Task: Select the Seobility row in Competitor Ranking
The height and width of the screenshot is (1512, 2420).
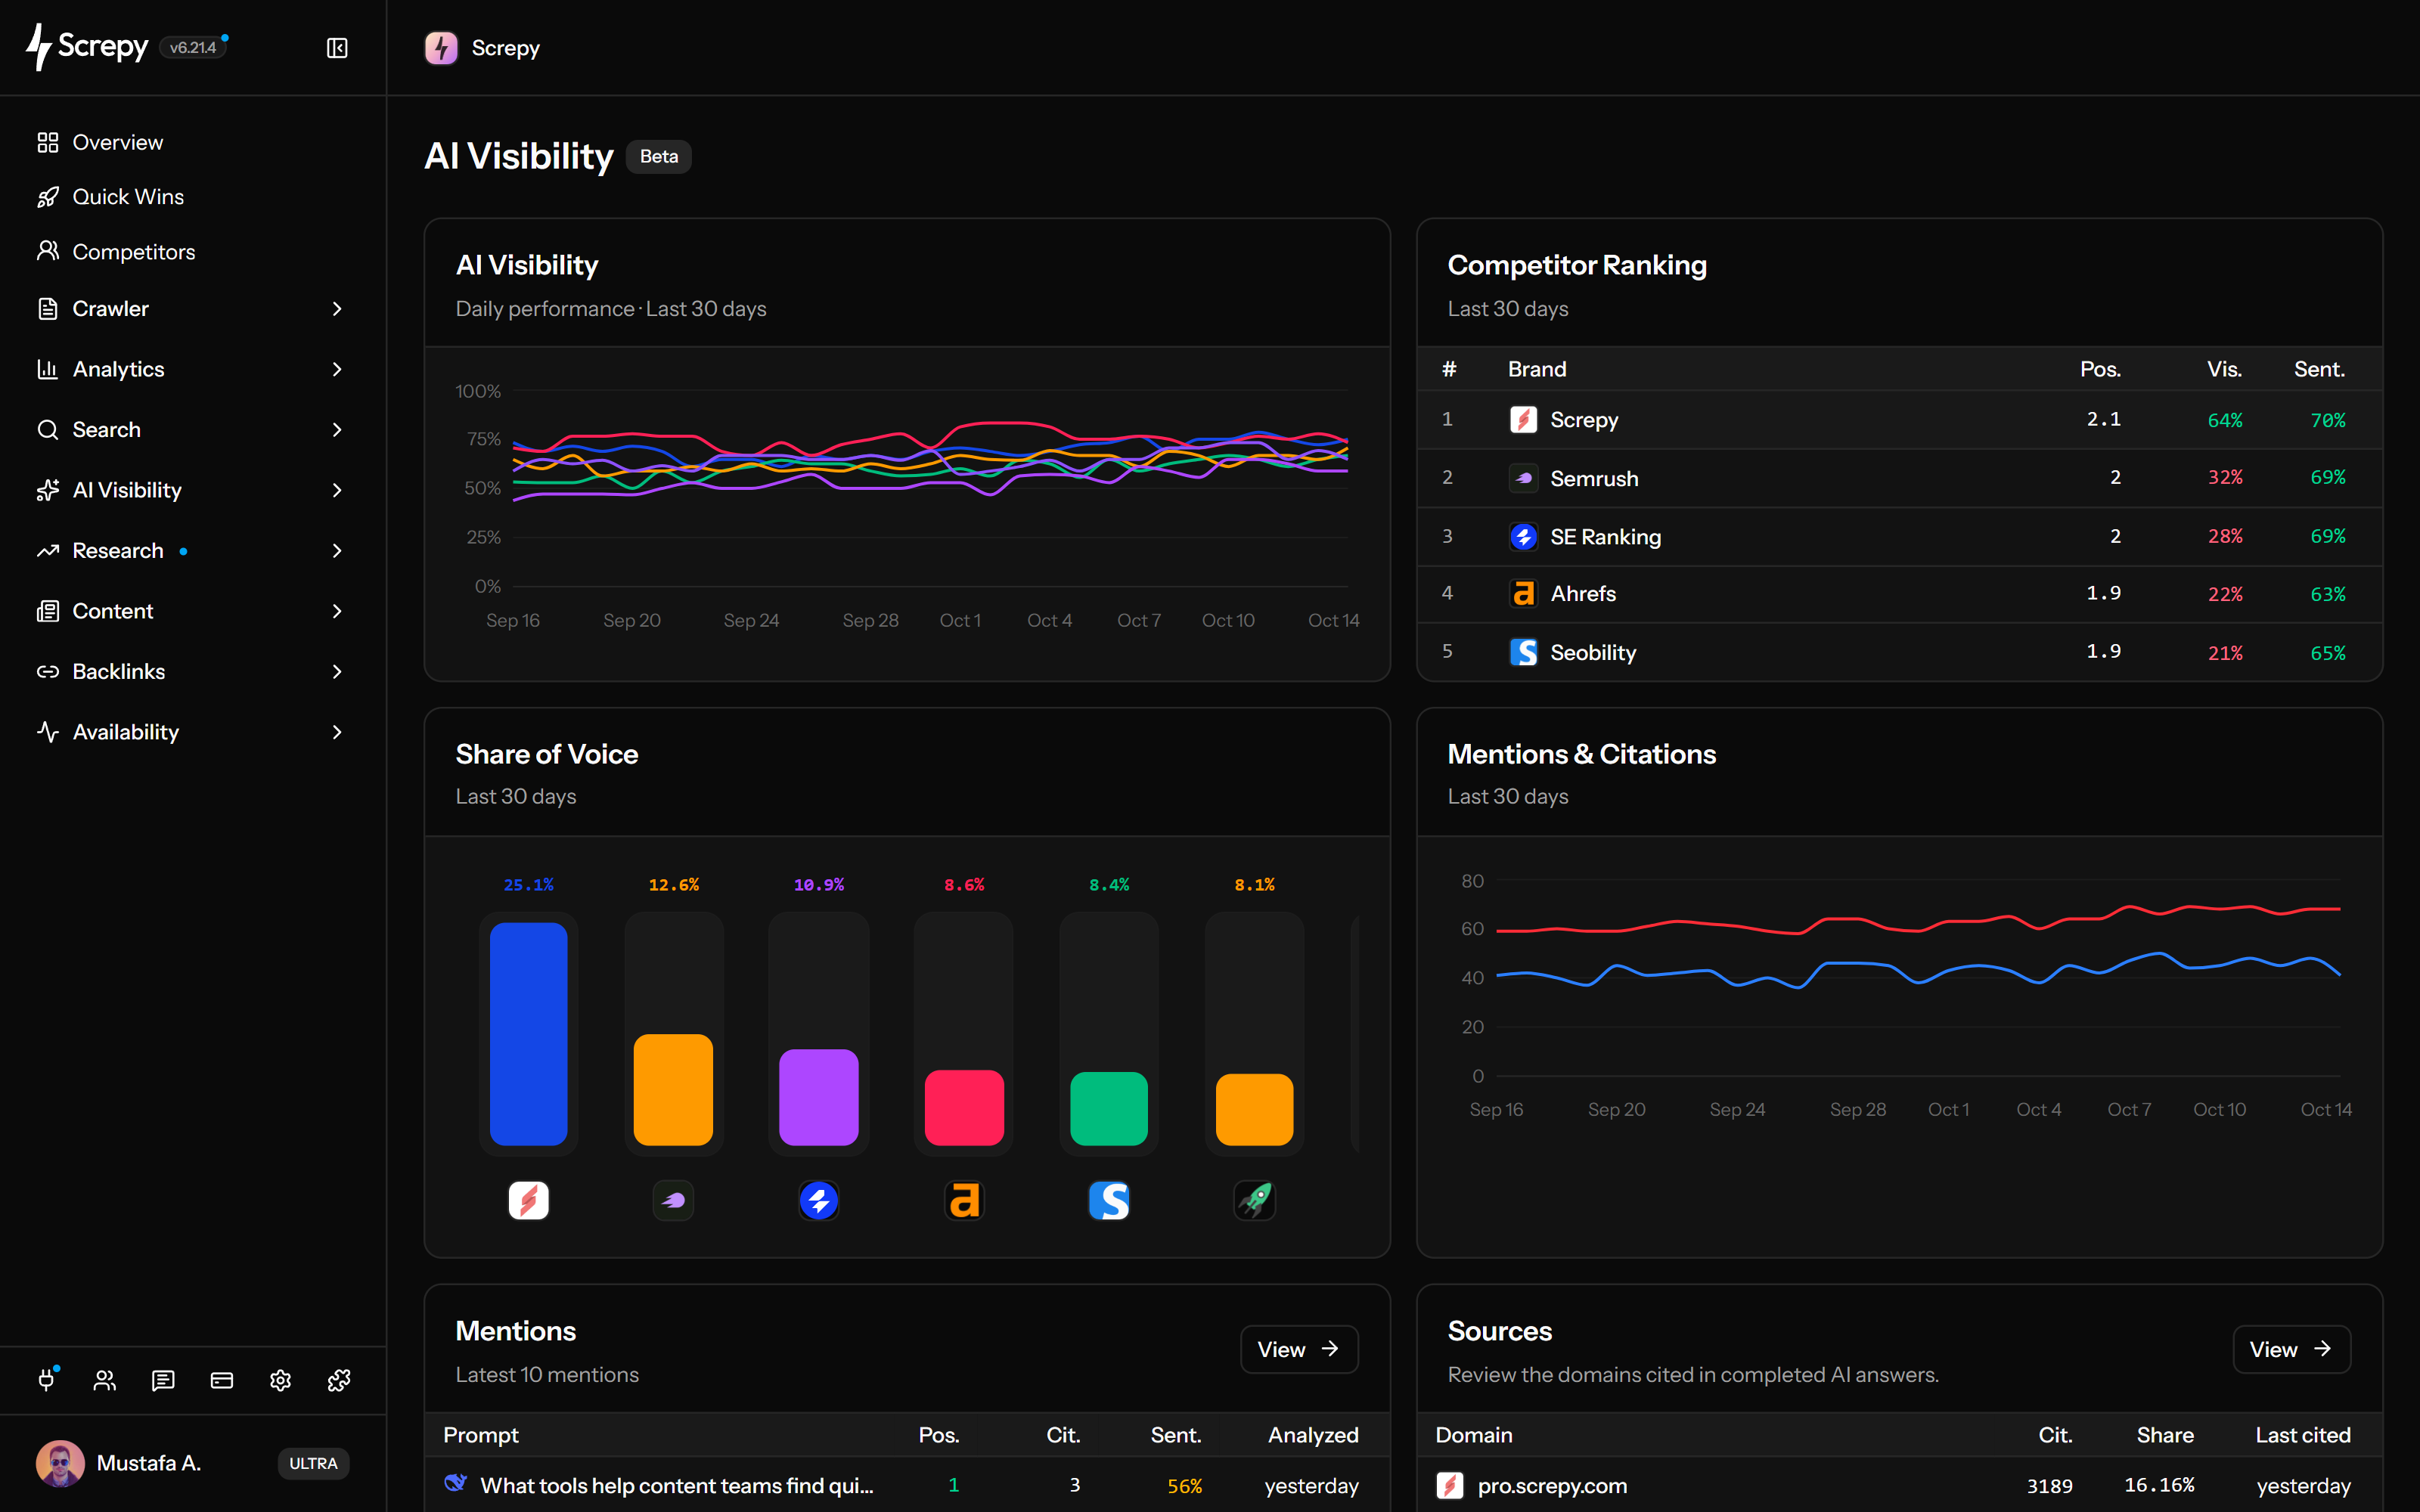Action: click(1899, 652)
